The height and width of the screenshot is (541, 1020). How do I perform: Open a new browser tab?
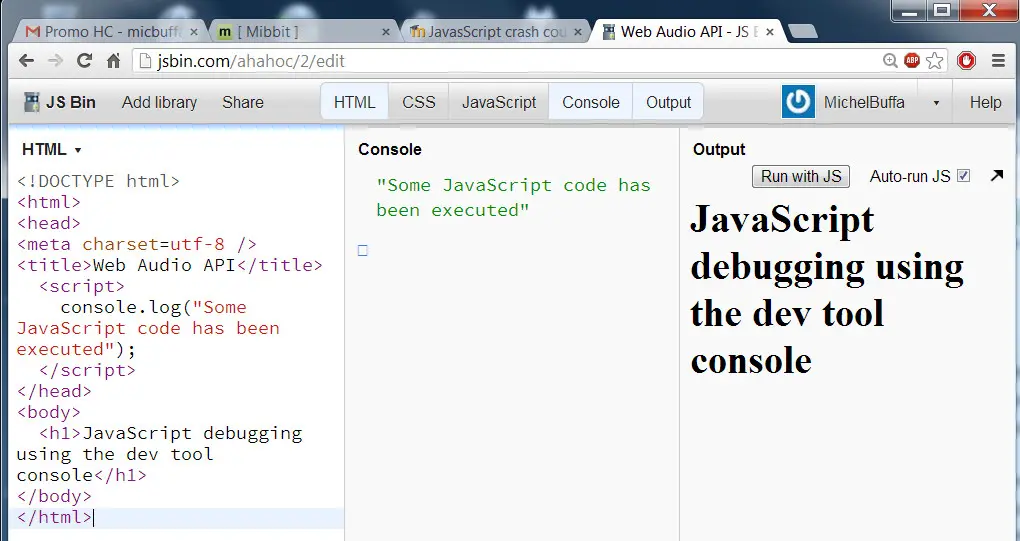803,31
